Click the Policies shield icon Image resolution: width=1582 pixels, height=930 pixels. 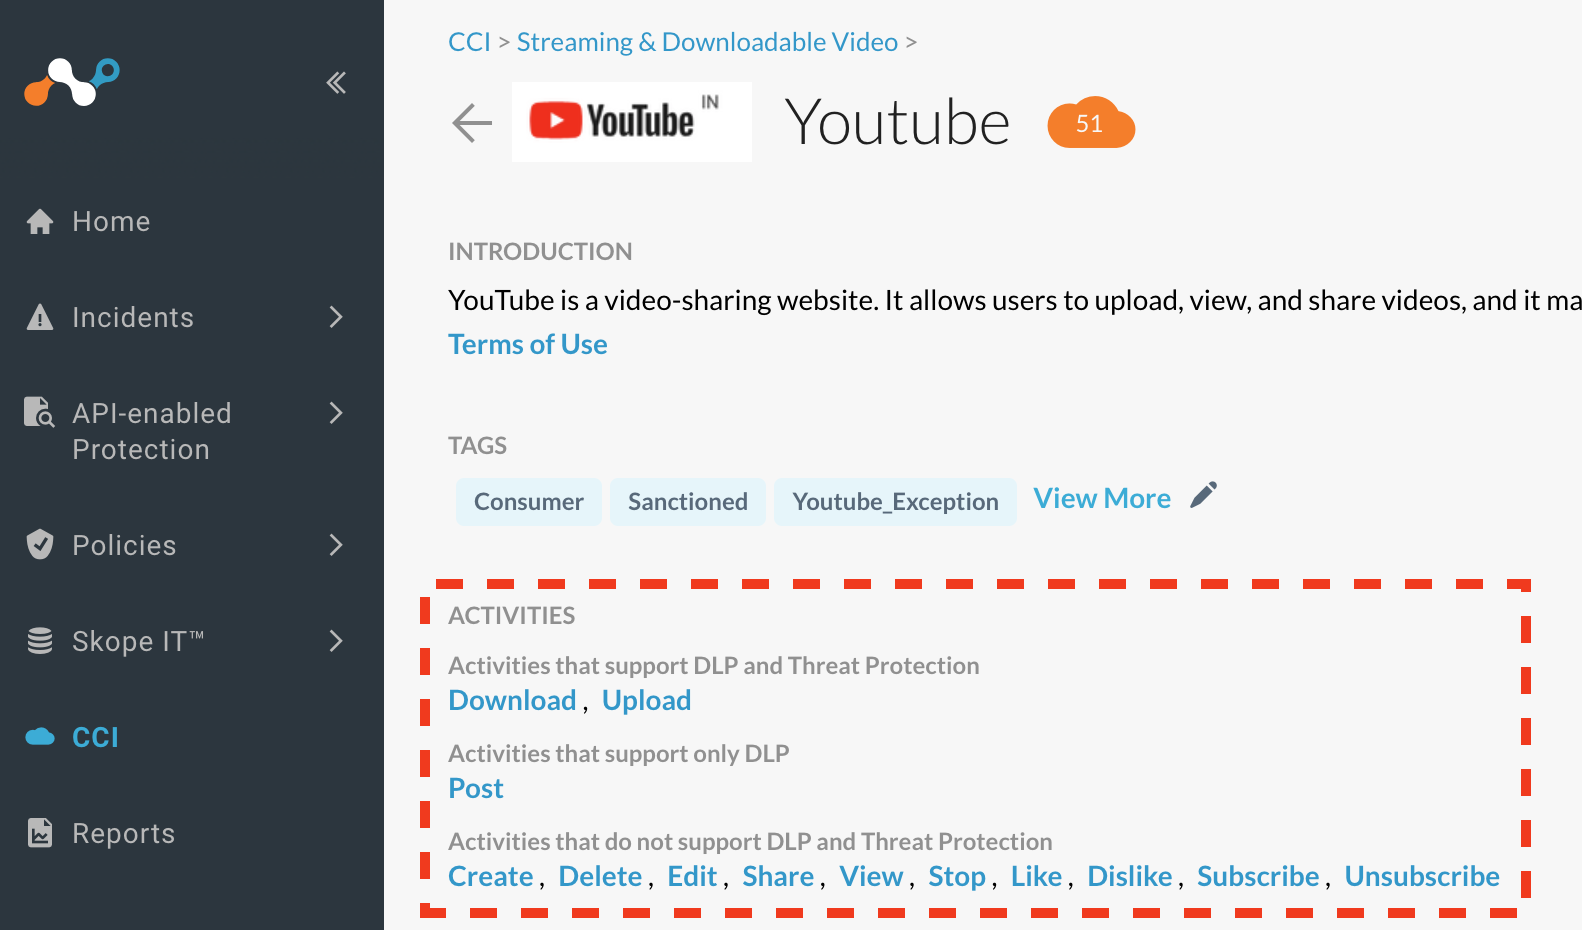(40, 545)
